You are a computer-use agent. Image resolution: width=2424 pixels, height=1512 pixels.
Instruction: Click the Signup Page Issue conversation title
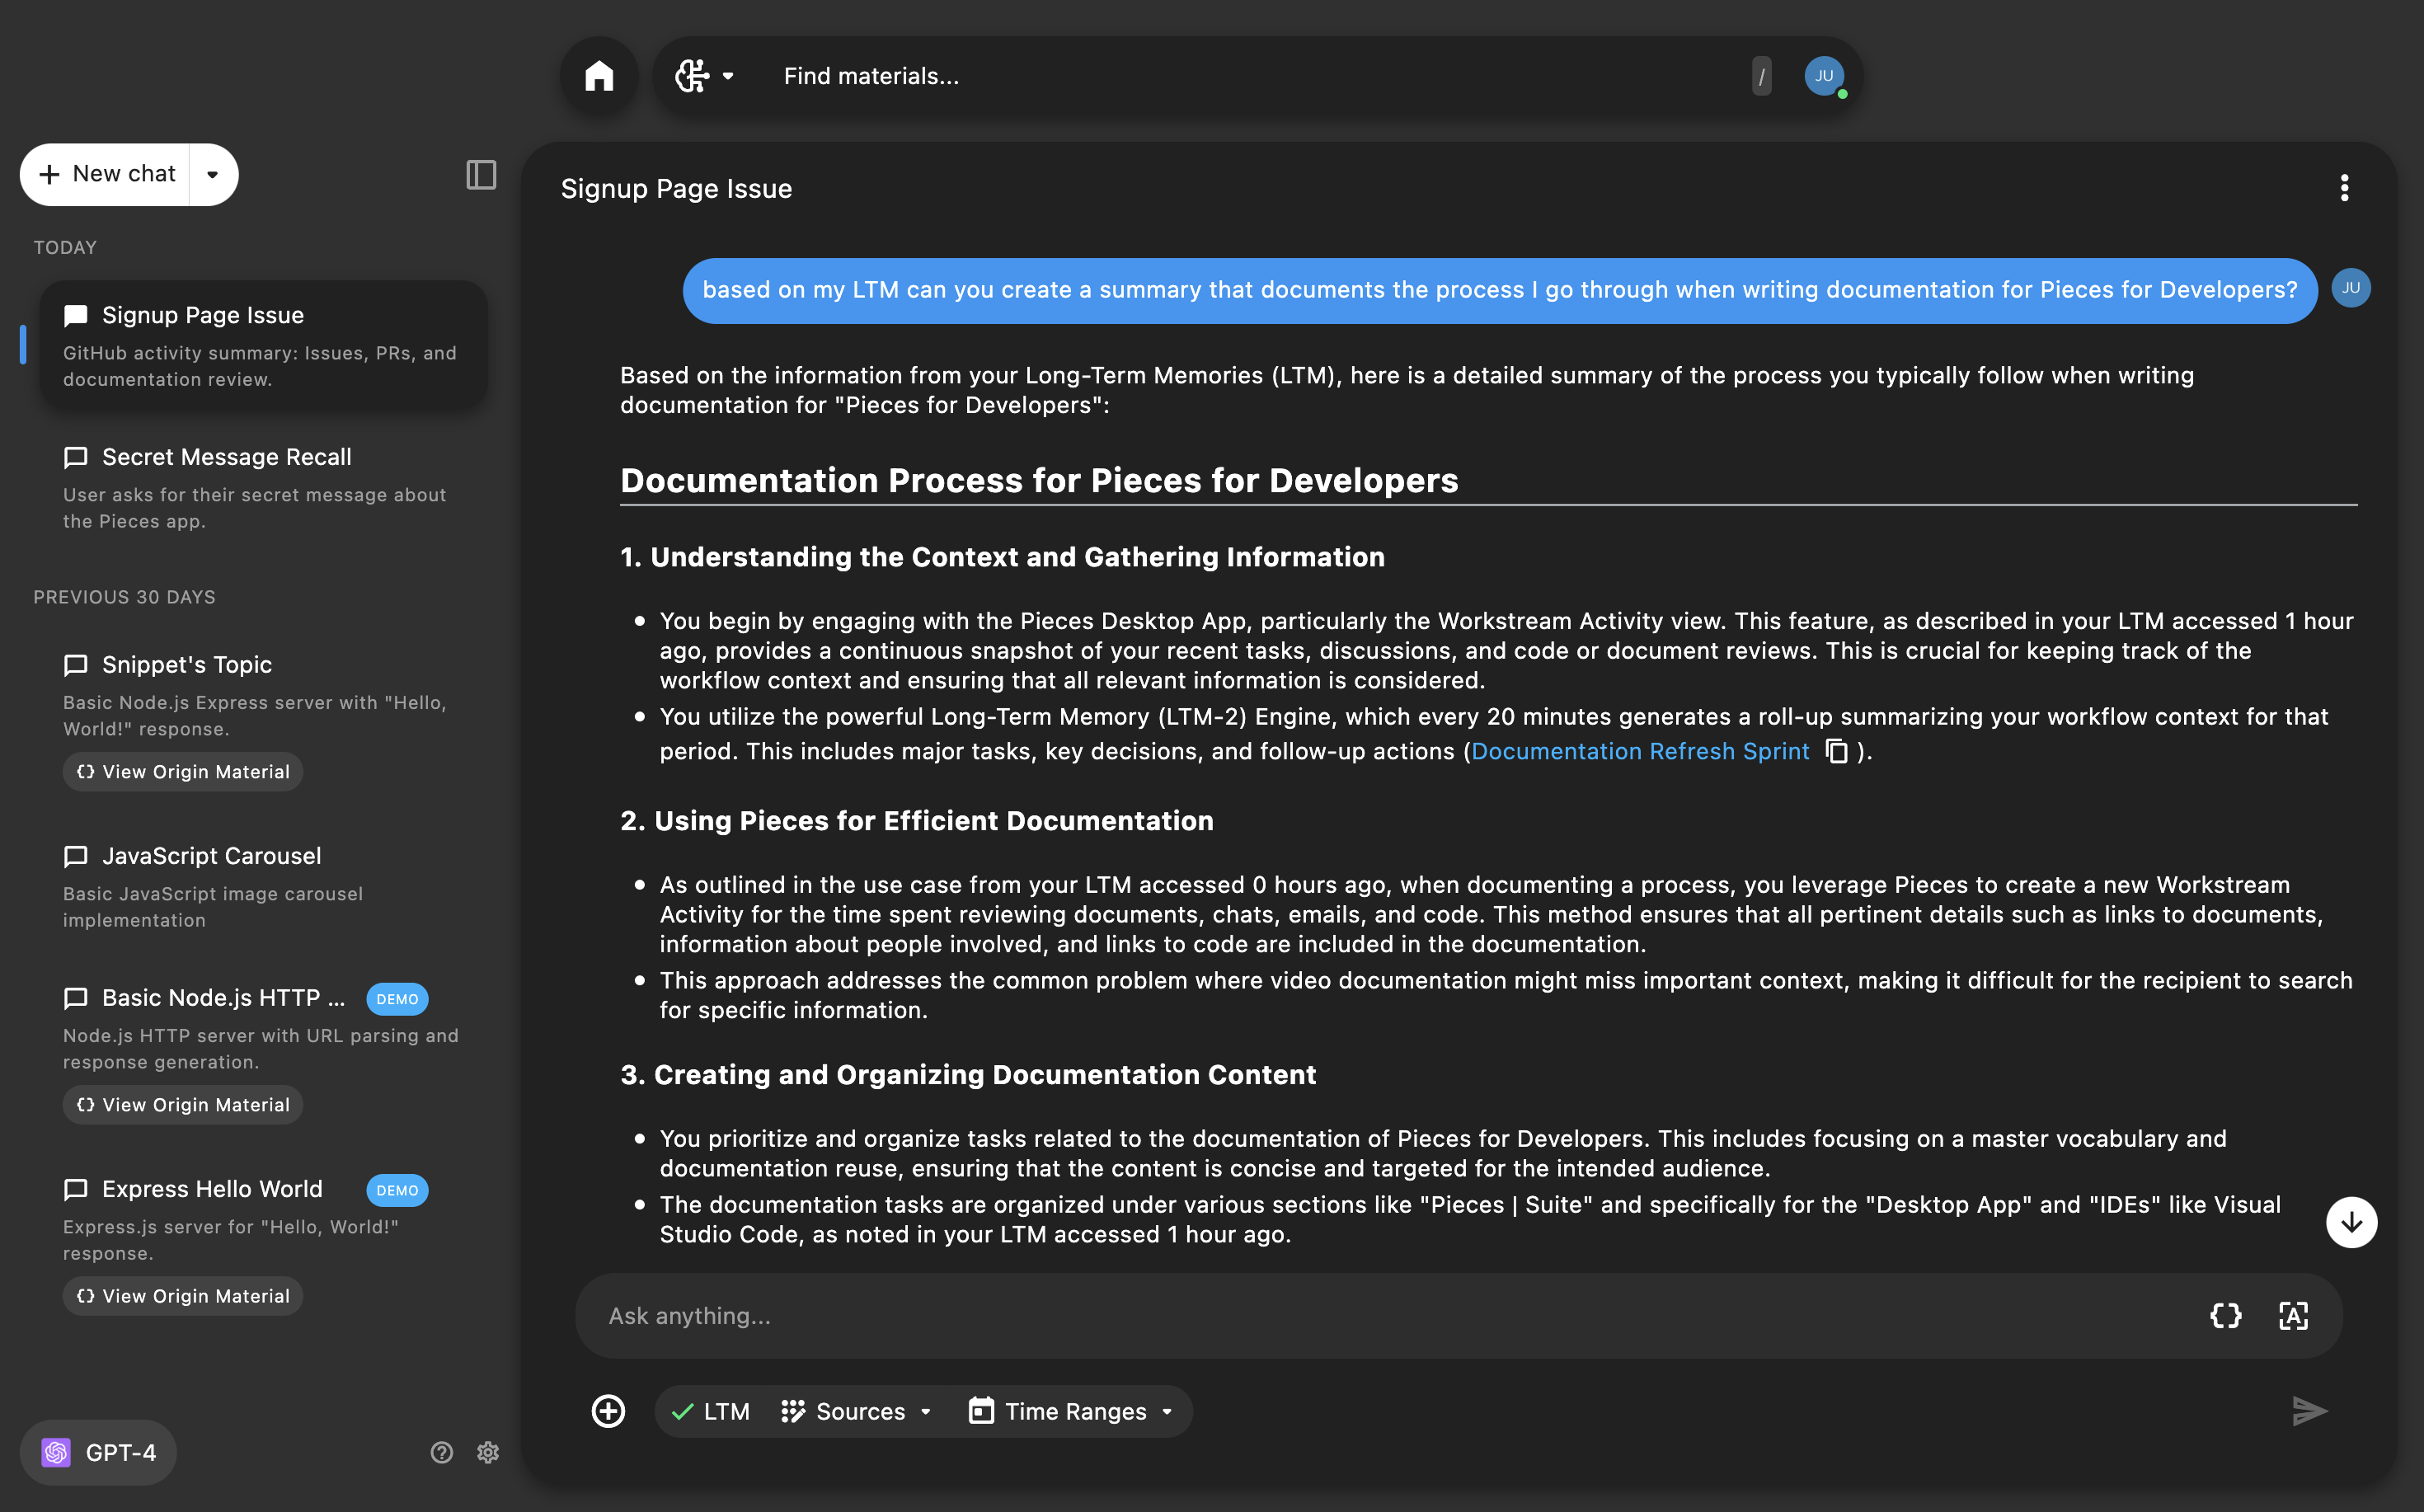676,188
